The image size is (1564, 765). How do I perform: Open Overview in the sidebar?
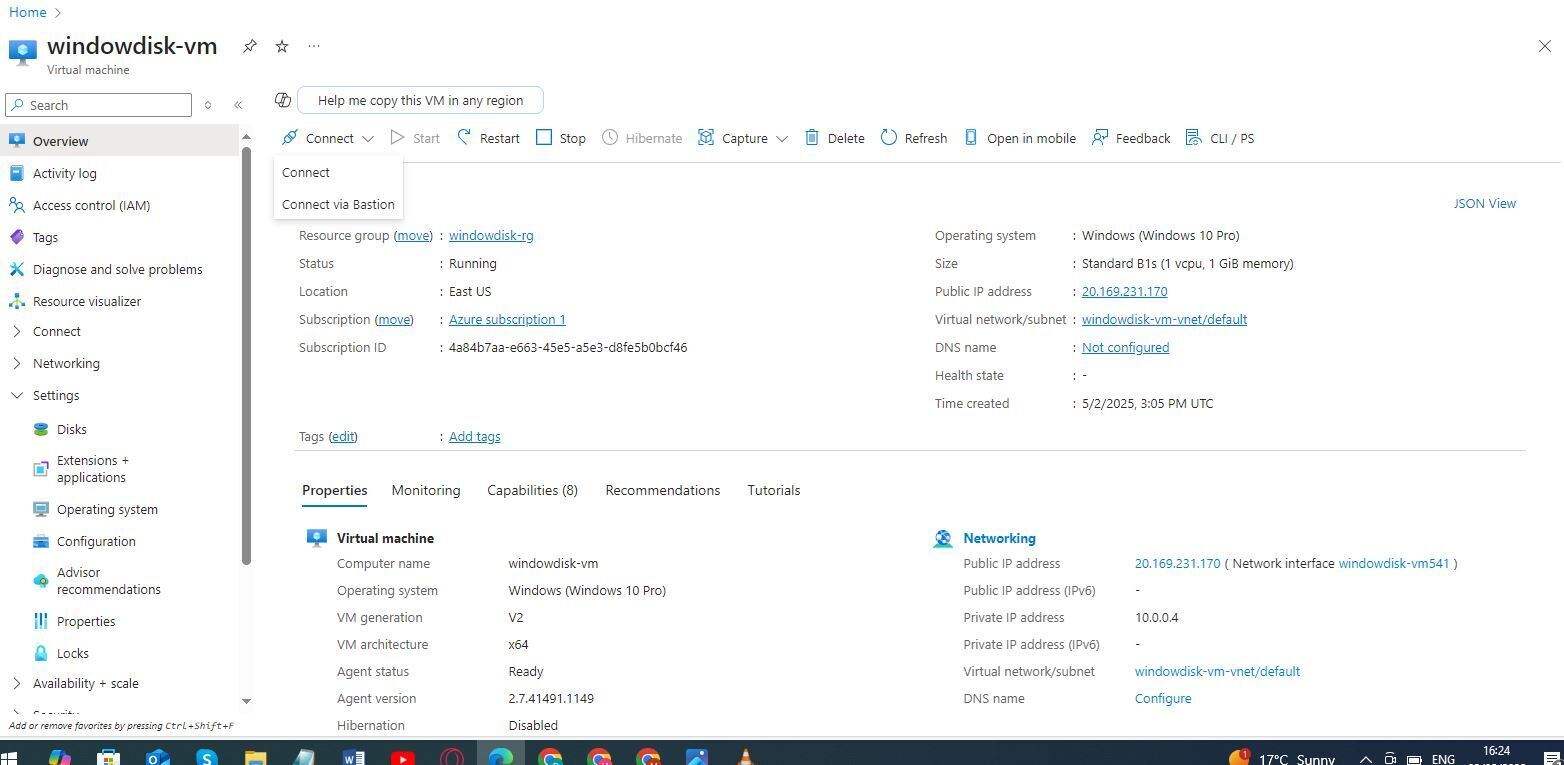point(120,141)
